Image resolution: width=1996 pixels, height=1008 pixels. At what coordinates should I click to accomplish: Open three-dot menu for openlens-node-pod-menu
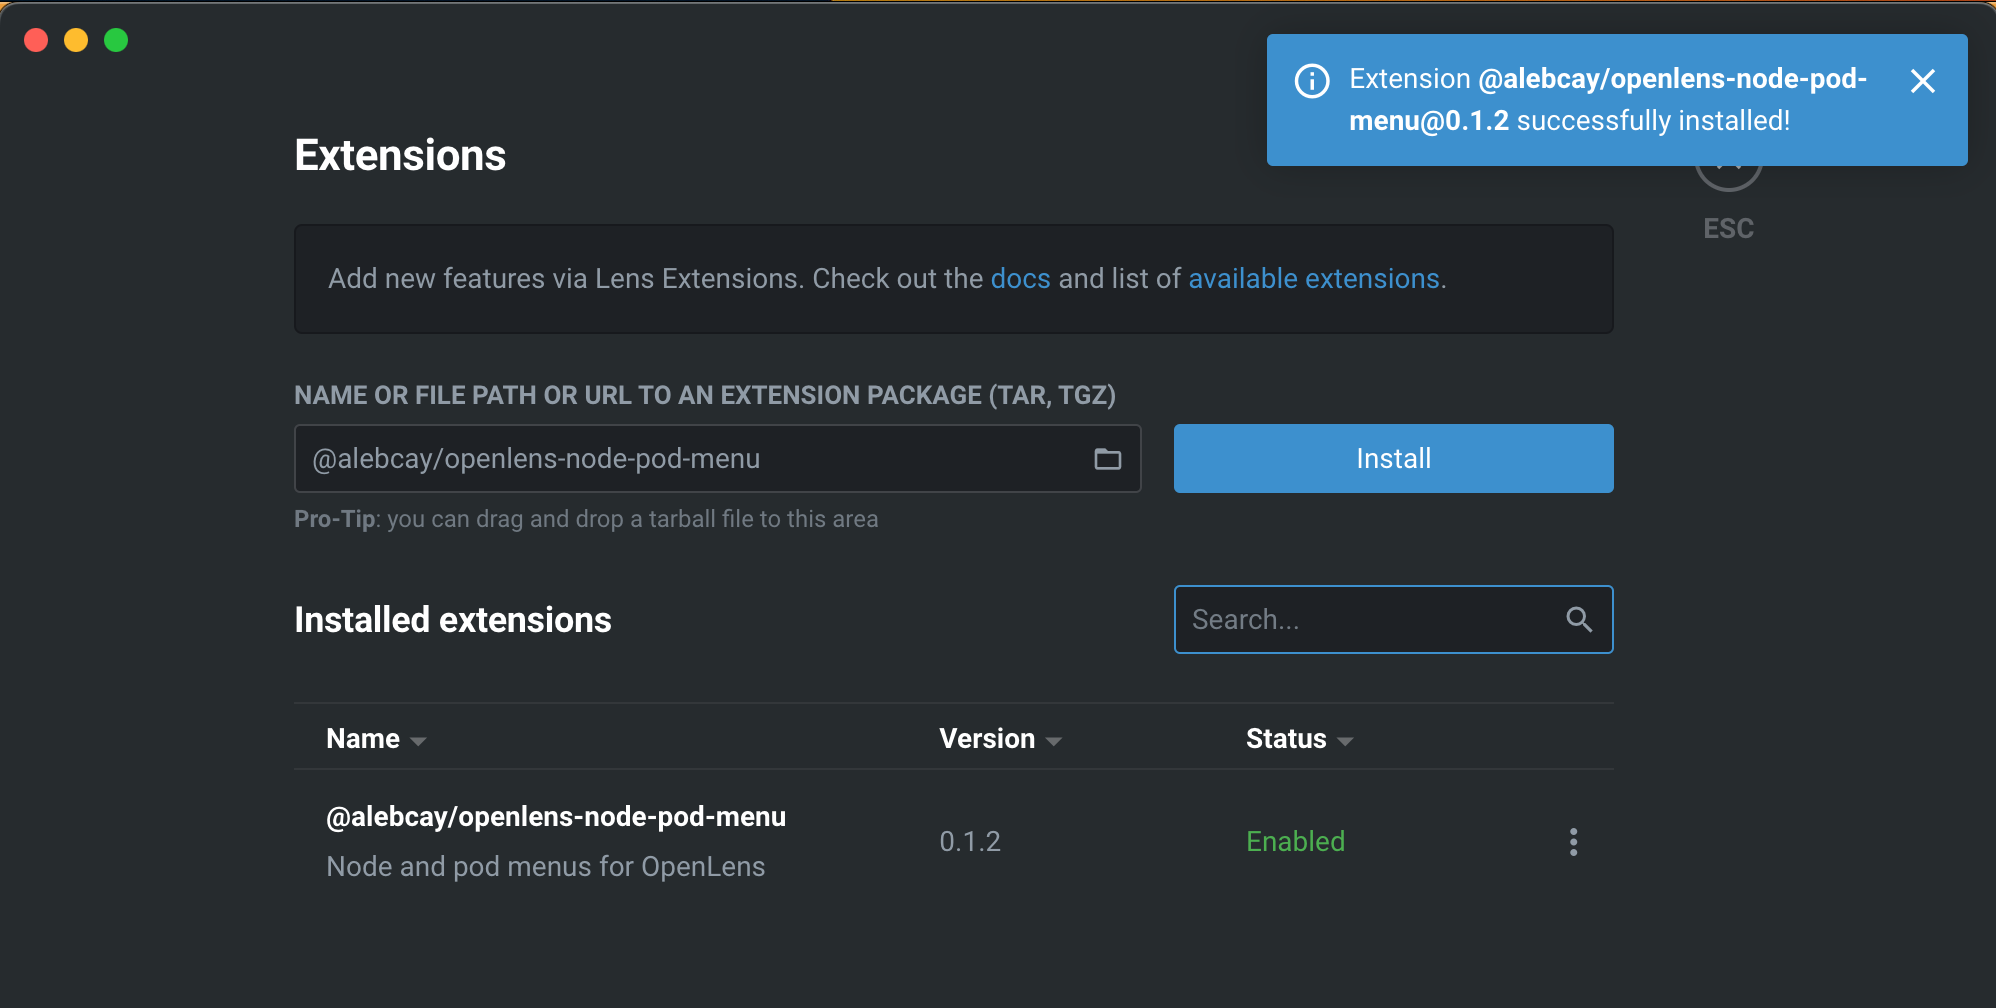pyautogui.click(x=1573, y=842)
